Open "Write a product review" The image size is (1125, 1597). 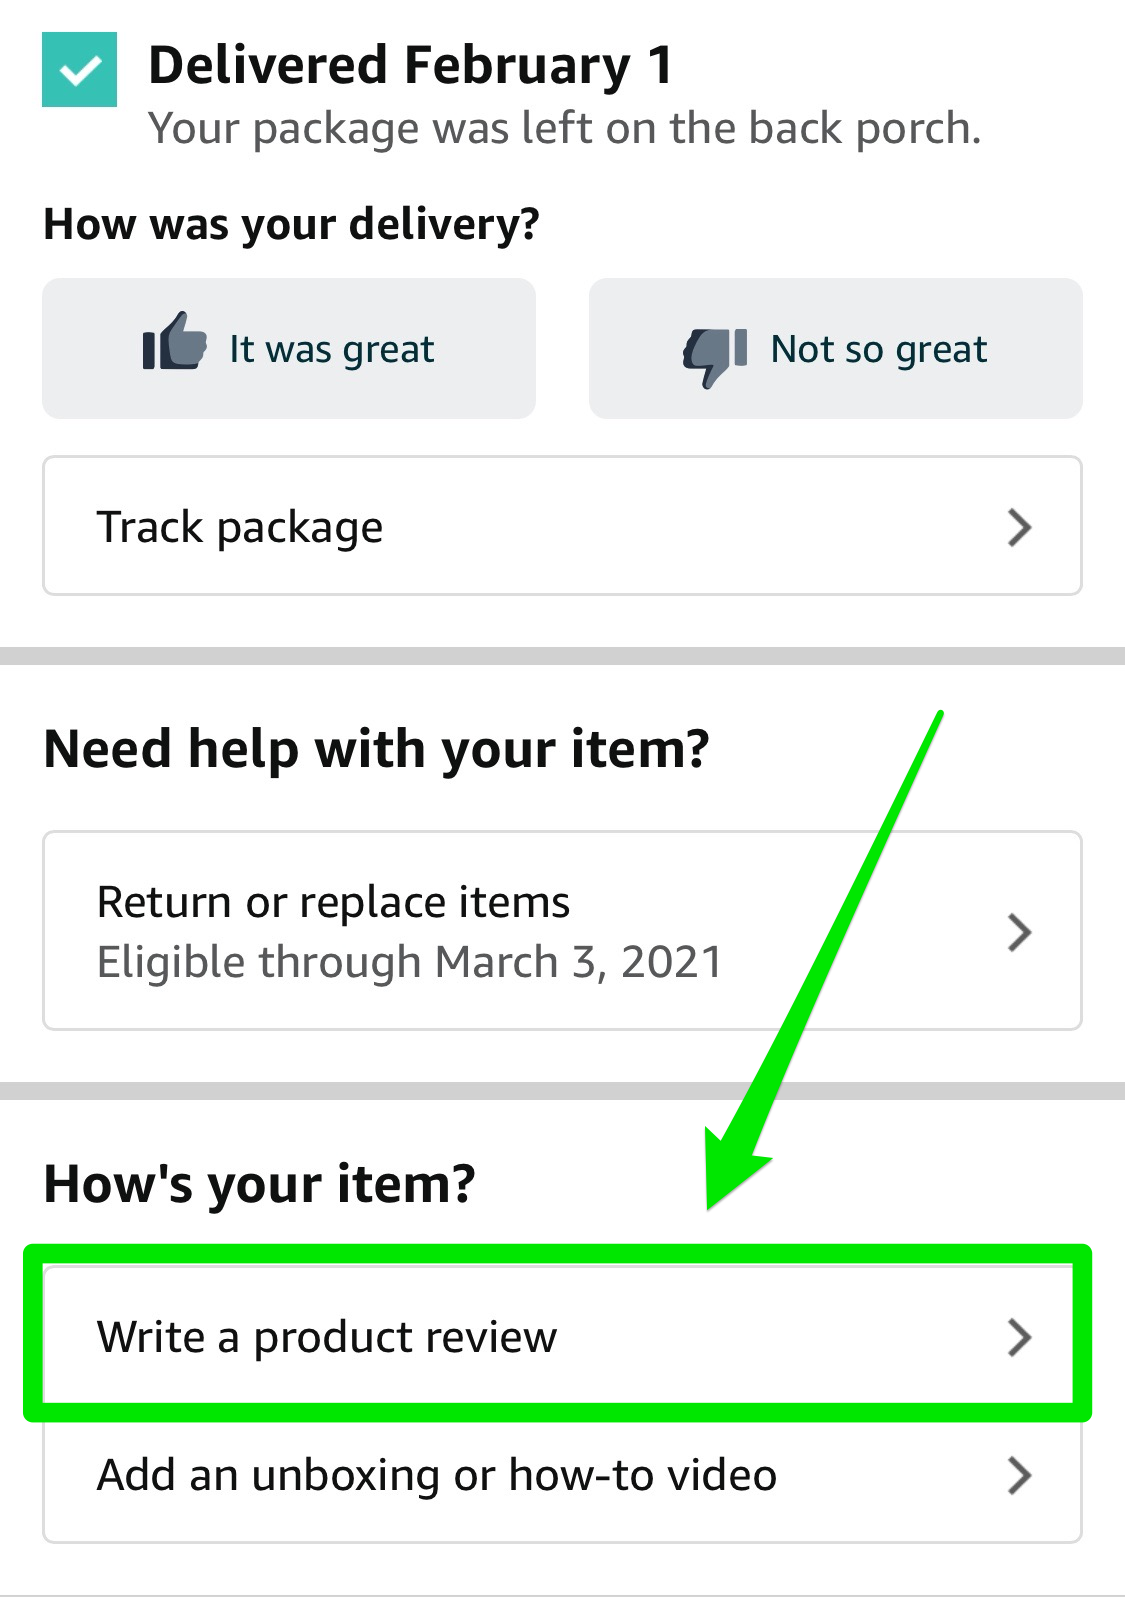pyautogui.click(x=327, y=1337)
